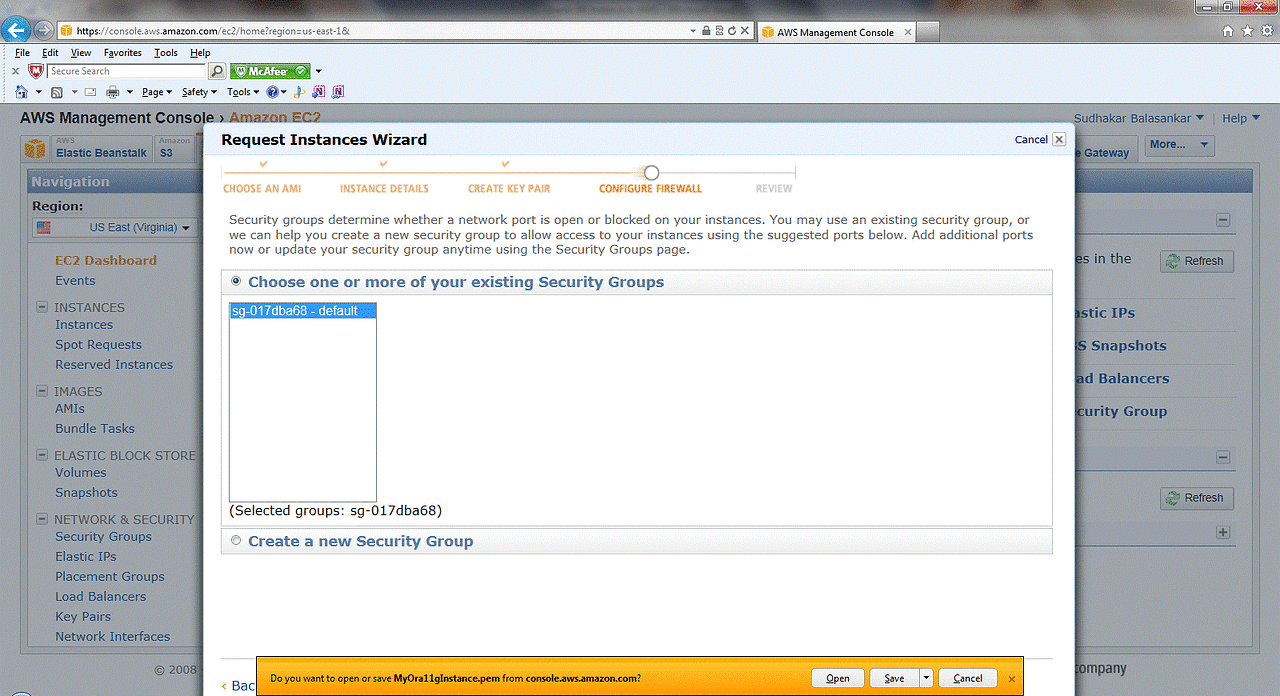The height and width of the screenshot is (696, 1280).
Task: Open the Help menu in menu bar
Action: 200,53
